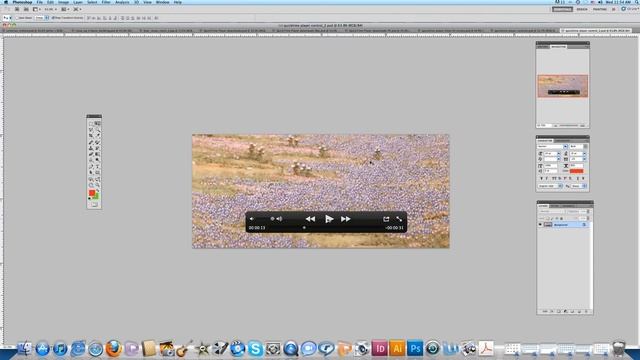Toggle Faux Bold in Character panel
The image size is (640, 360).
(x=542, y=178)
